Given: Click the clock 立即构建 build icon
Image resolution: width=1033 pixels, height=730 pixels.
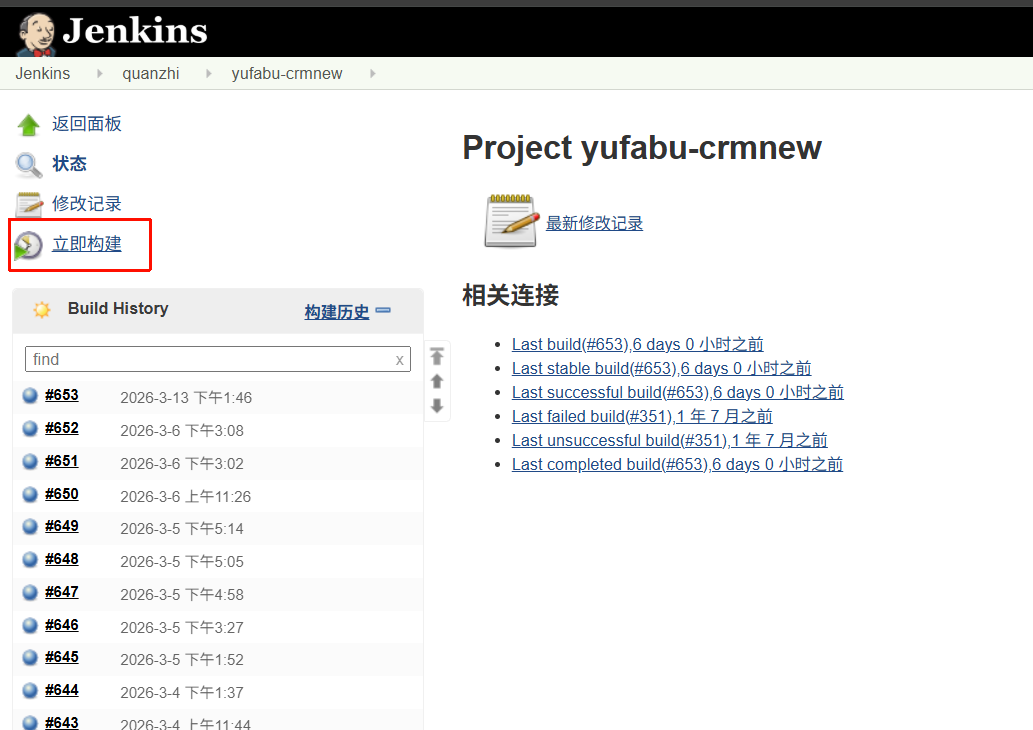Looking at the screenshot, I should coord(28,245).
